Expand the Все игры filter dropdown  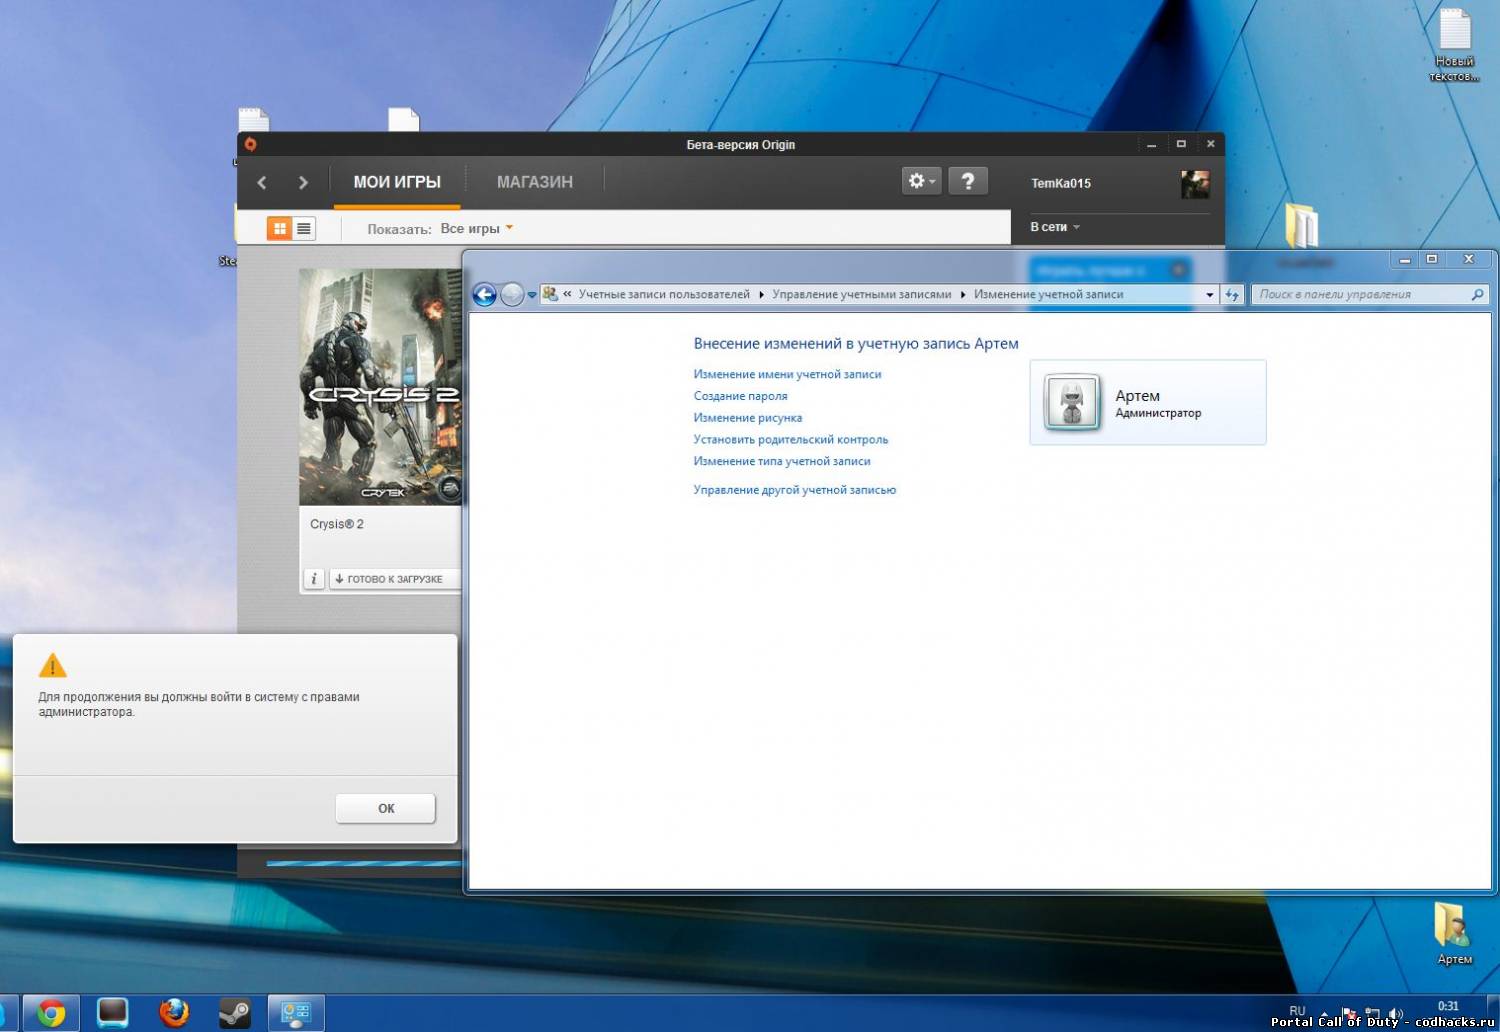[477, 229]
